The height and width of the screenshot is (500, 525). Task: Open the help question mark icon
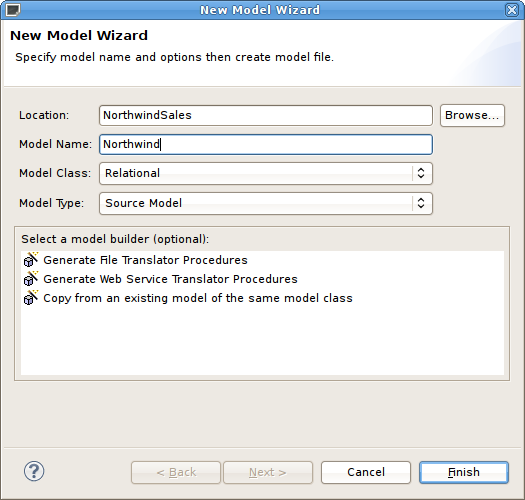tap(34, 471)
